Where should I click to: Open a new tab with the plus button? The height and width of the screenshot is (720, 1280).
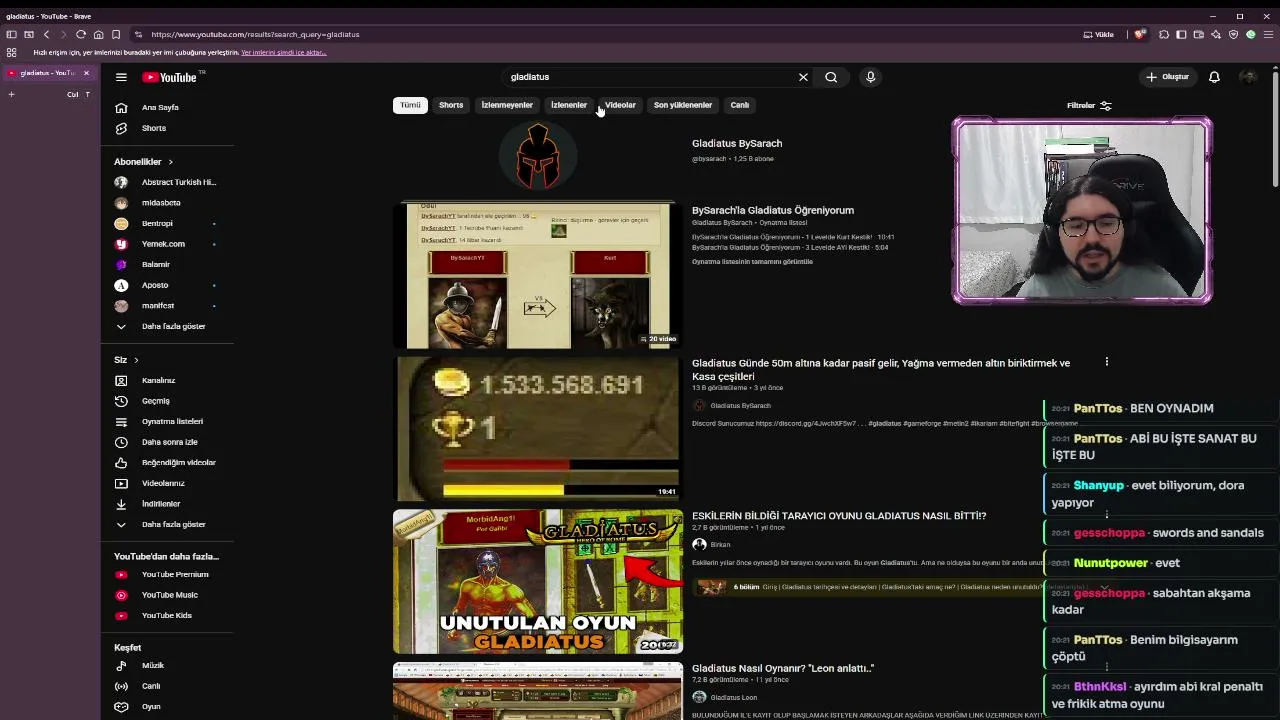11,94
